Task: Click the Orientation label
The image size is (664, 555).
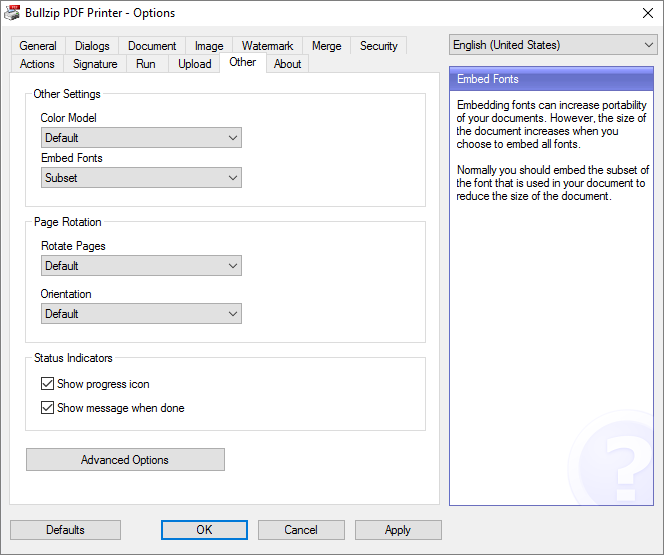Action: click(66, 294)
